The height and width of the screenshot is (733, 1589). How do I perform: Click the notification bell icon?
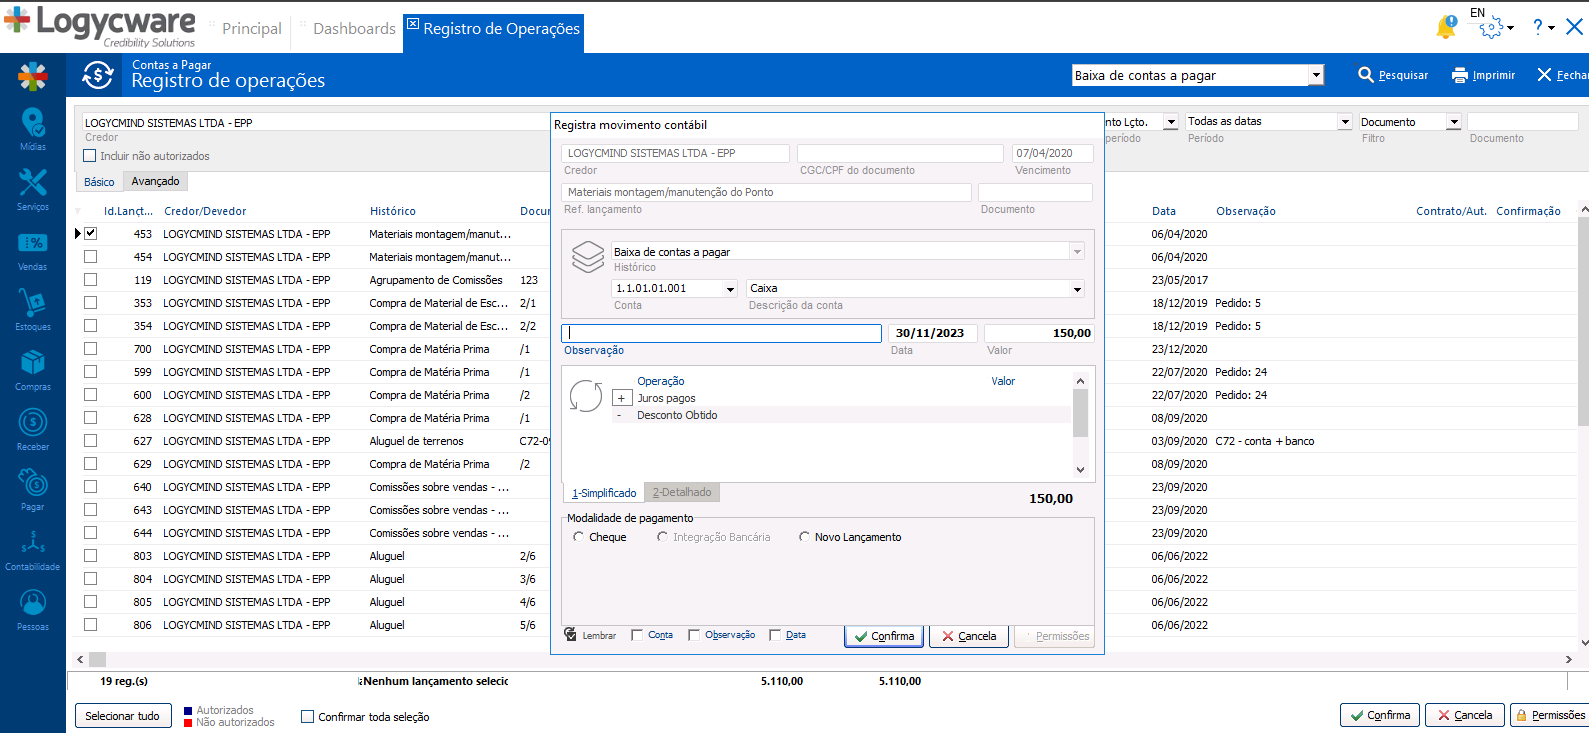pos(1445,28)
